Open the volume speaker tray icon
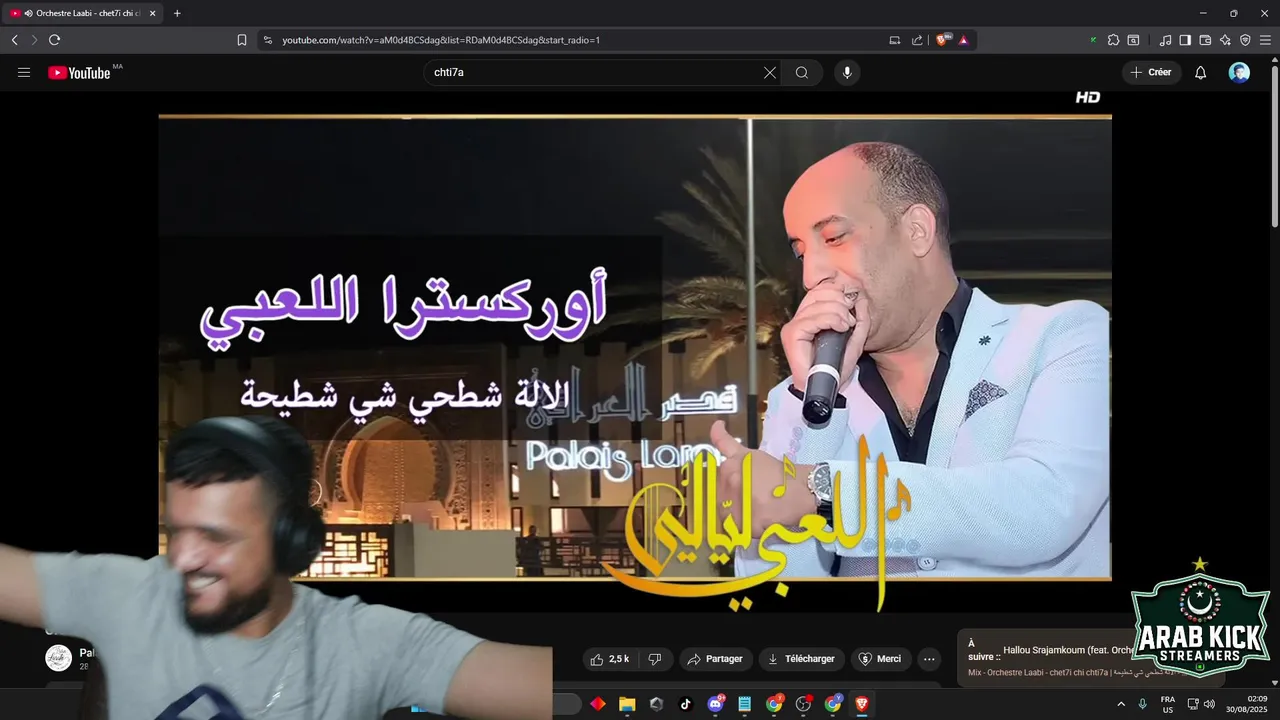This screenshot has width=1280, height=720. pos(1209,704)
